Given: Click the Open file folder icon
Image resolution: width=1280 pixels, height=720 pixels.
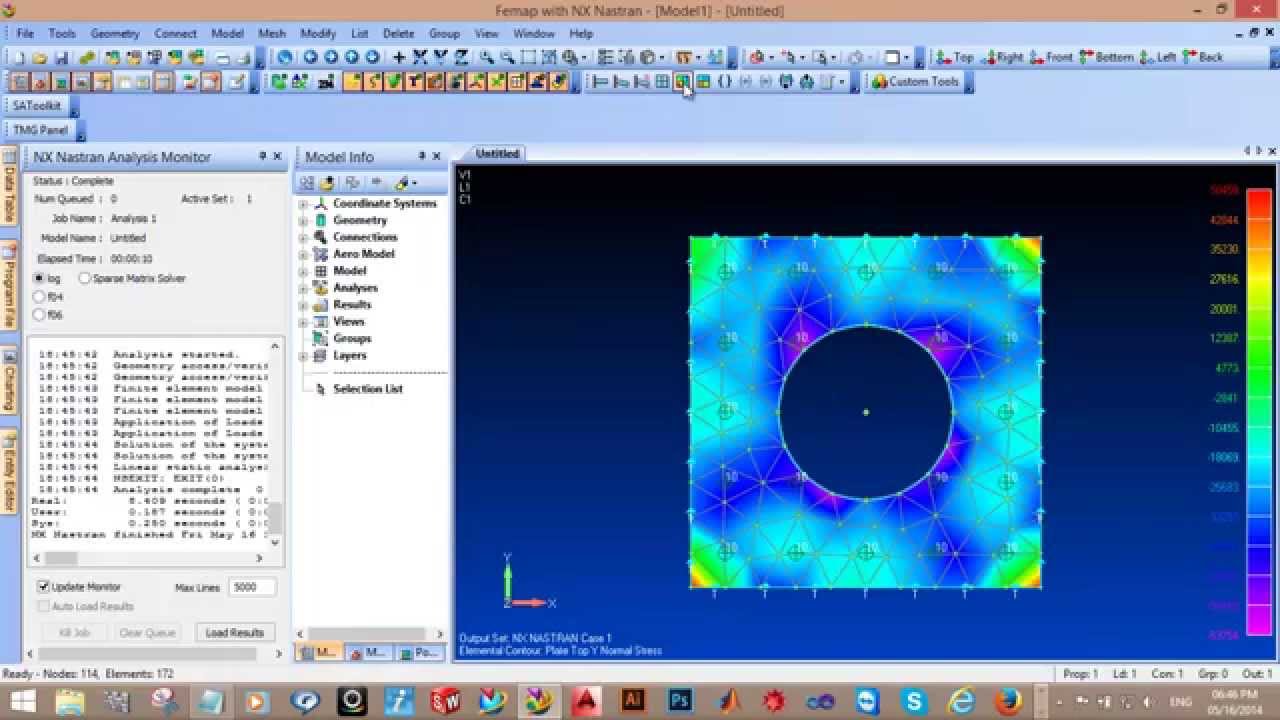Looking at the screenshot, I should coord(40,57).
